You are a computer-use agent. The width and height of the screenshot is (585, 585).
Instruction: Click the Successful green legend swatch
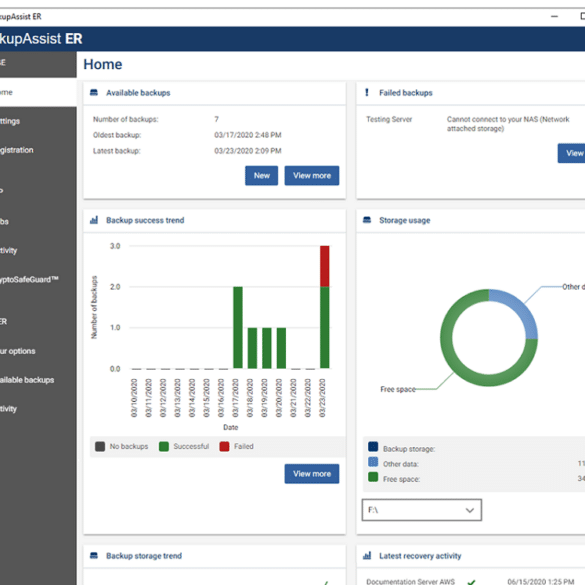164,446
